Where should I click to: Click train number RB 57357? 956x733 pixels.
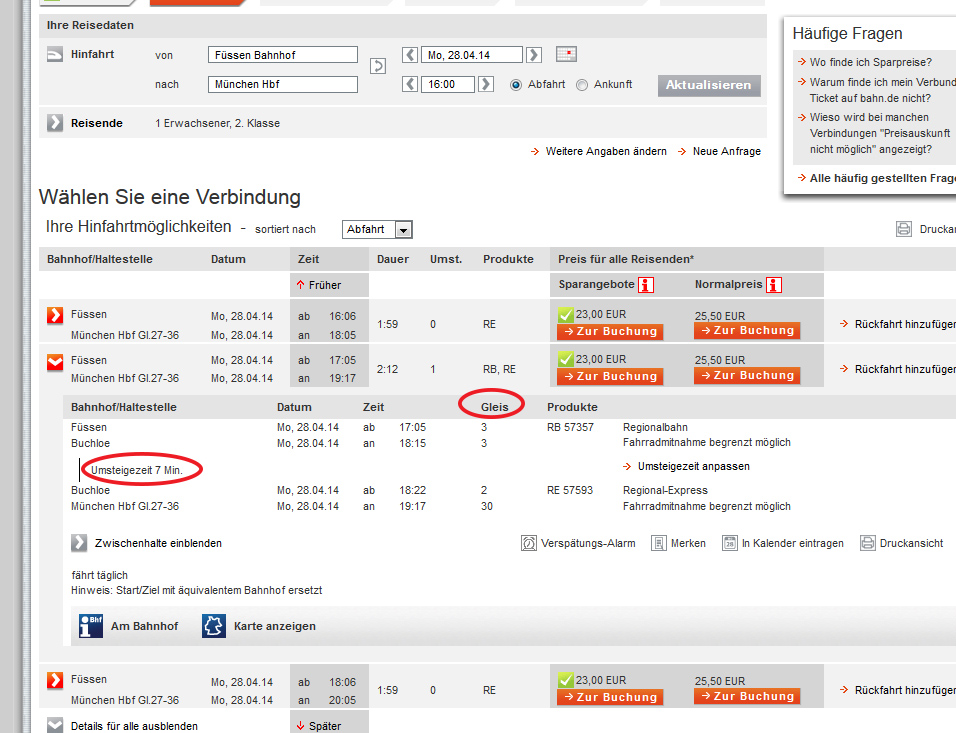click(x=570, y=427)
